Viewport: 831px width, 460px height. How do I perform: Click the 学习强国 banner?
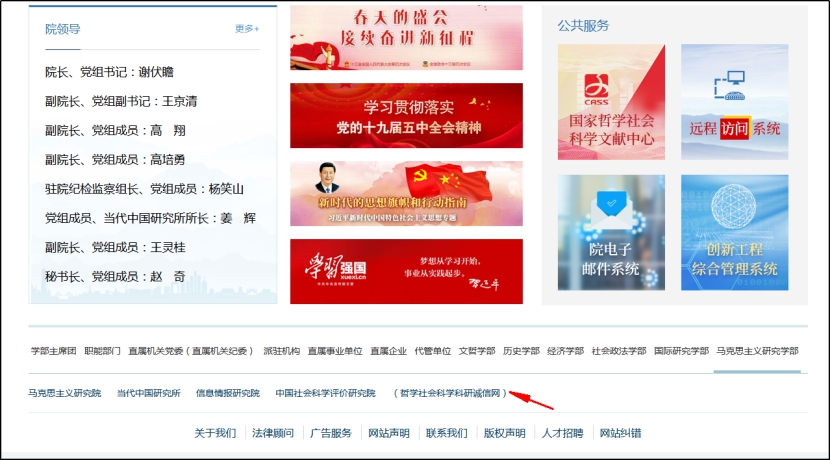(x=406, y=271)
